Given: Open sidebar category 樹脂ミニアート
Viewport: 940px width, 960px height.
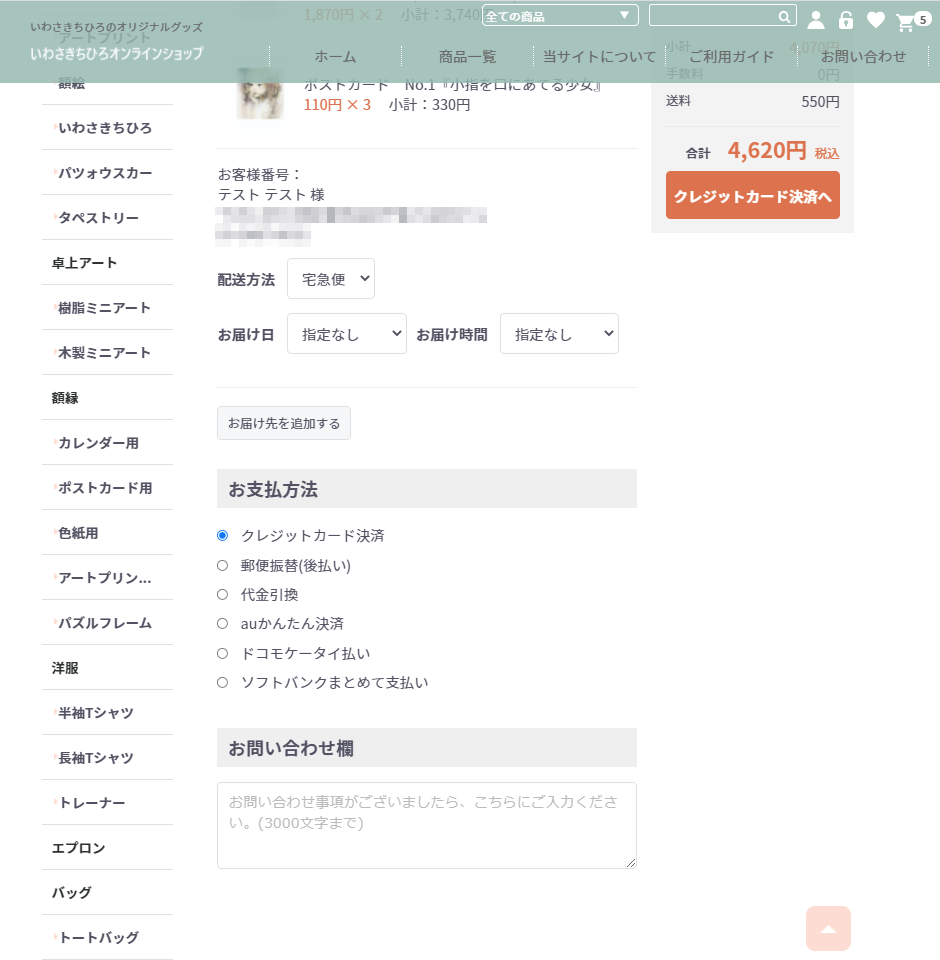Looking at the screenshot, I should pyautogui.click(x=107, y=307).
